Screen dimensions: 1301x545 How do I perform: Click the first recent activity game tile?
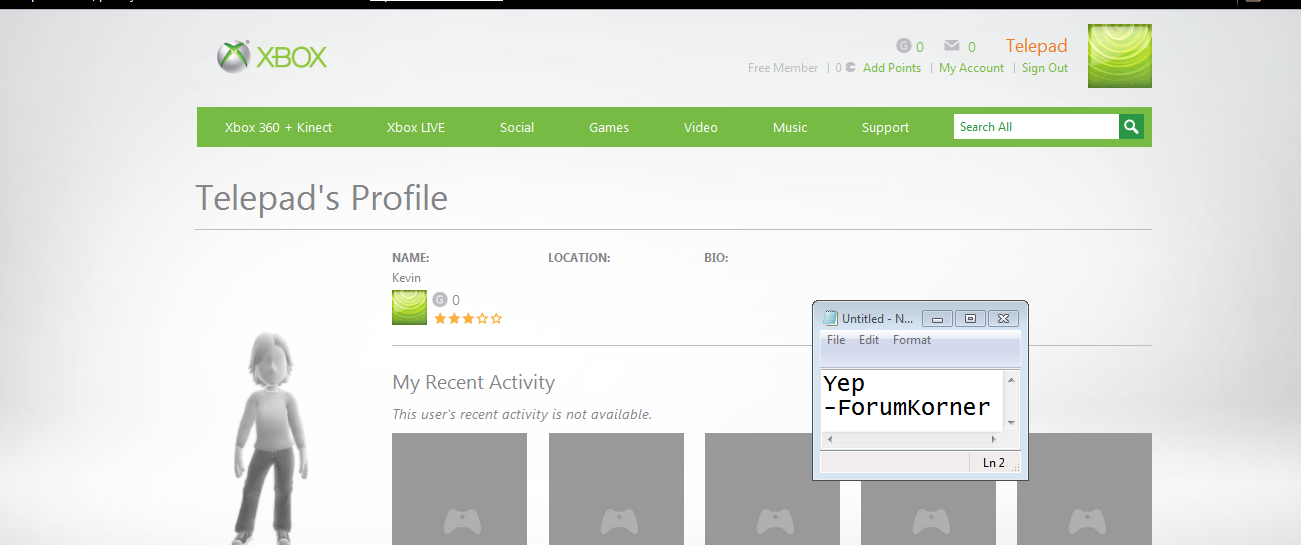point(459,489)
